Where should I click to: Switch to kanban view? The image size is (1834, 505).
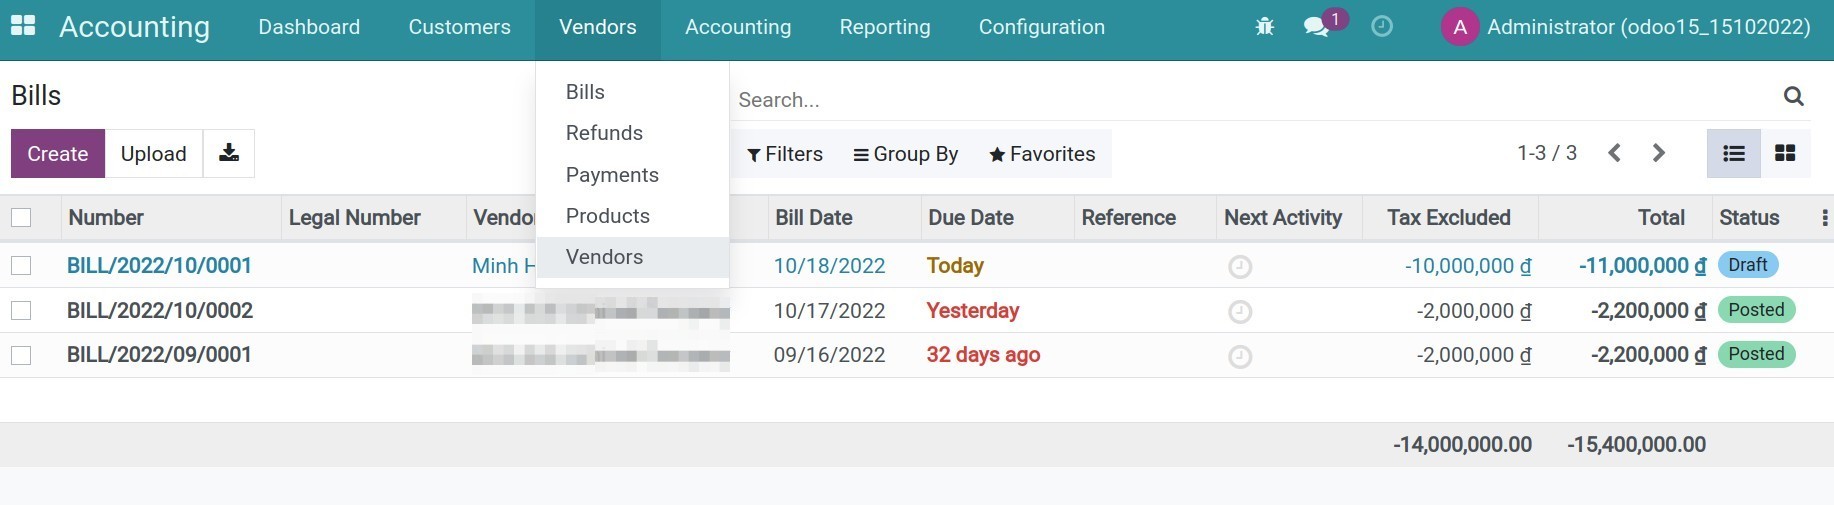[x=1785, y=153]
